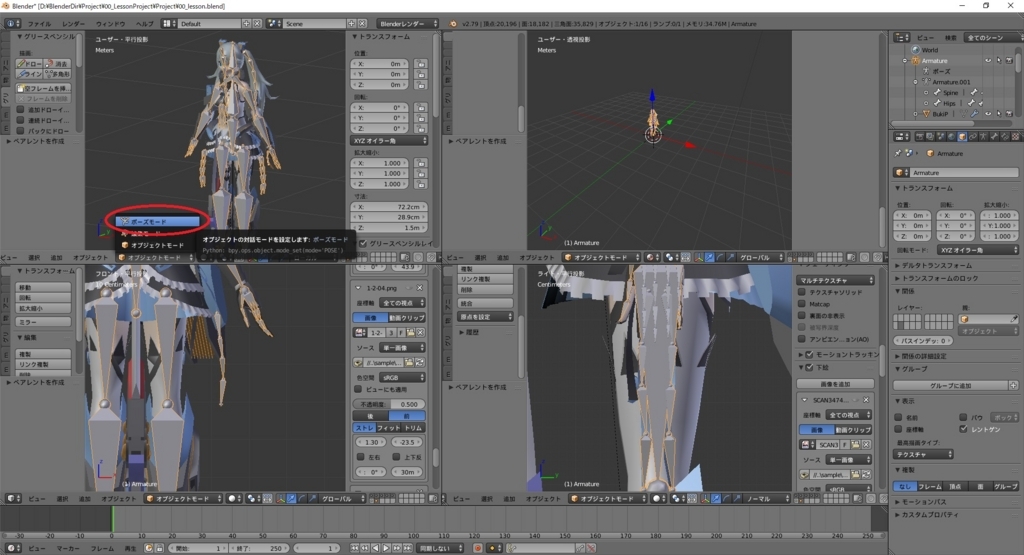Collapse the グリースペンシル panel header
The width and height of the screenshot is (1024, 555).
coord(46,37)
